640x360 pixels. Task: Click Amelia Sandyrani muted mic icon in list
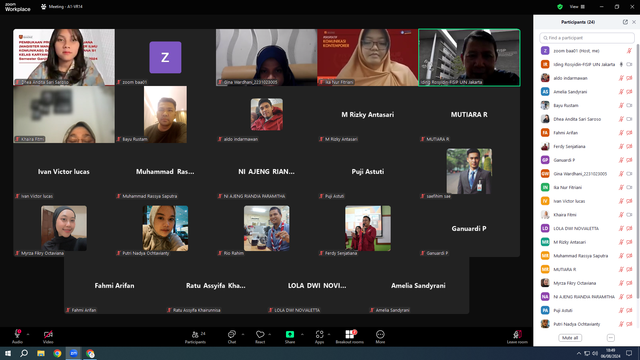[x=621, y=92]
